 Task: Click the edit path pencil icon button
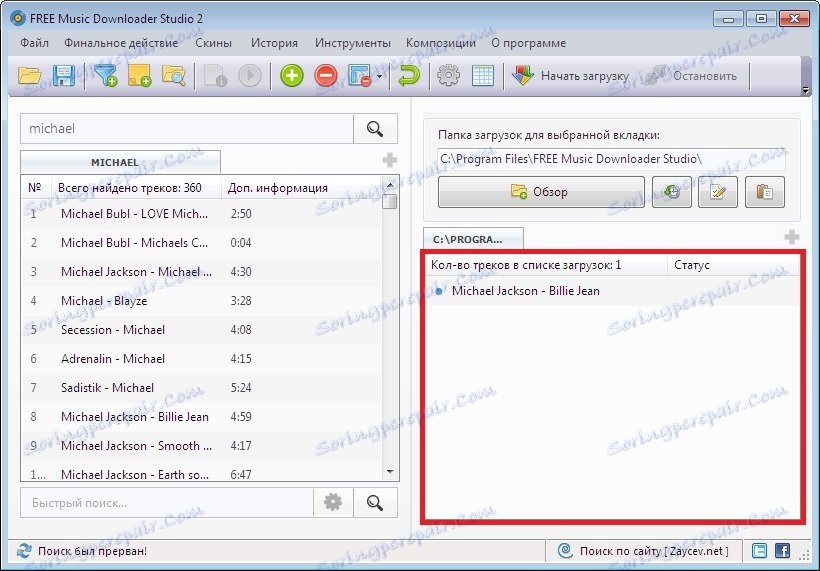pos(718,192)
